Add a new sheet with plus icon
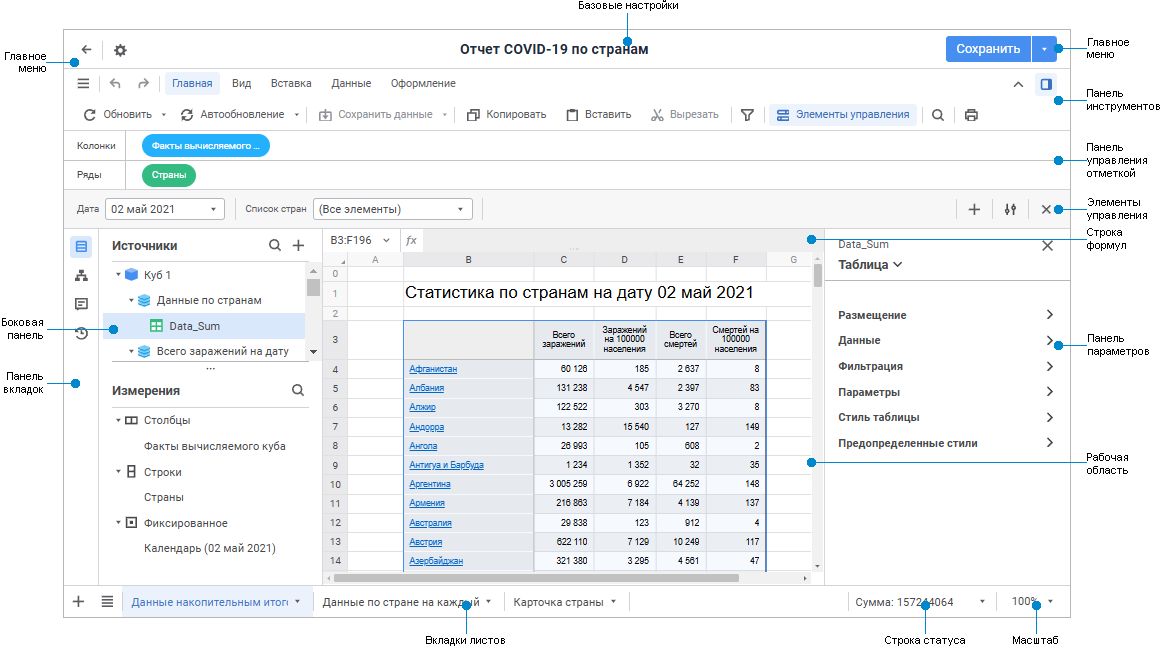 (x=79, y=602)
